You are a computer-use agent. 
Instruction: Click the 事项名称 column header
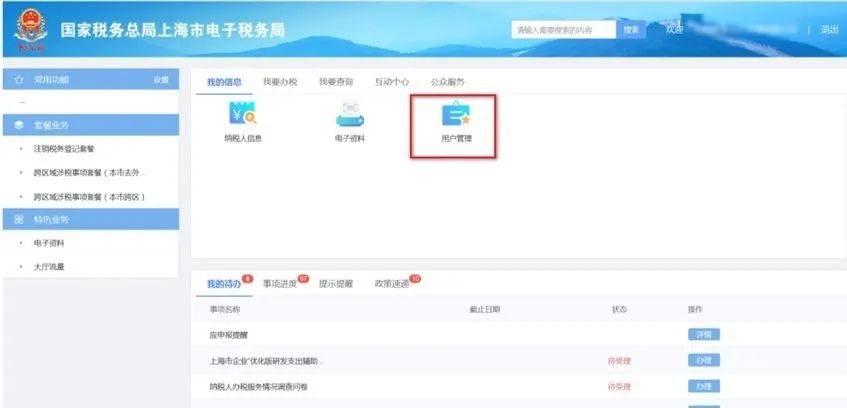point(225,310)
